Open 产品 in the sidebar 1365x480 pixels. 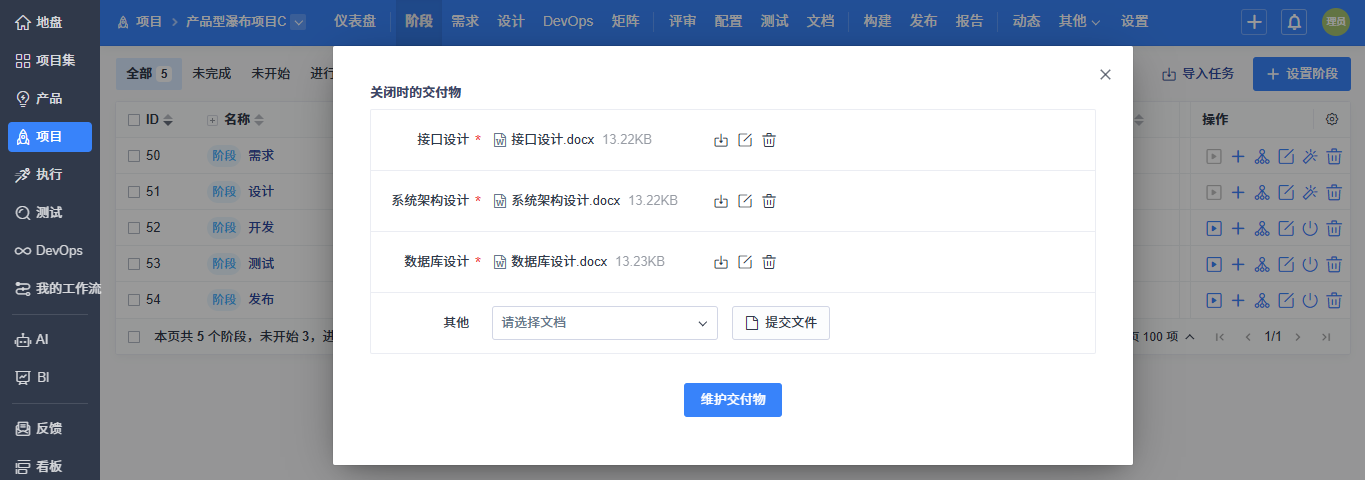point(50,99)
